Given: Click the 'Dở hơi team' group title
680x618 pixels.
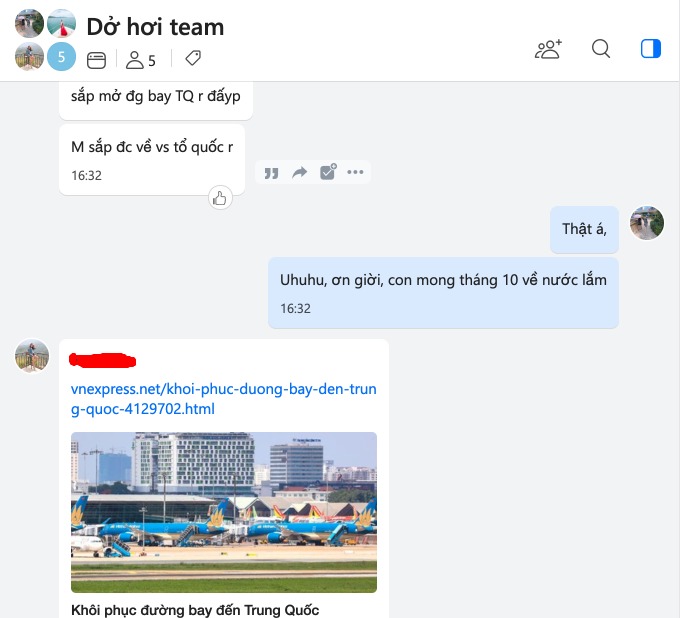Looking at the screenshot, I should click(155, 27).
